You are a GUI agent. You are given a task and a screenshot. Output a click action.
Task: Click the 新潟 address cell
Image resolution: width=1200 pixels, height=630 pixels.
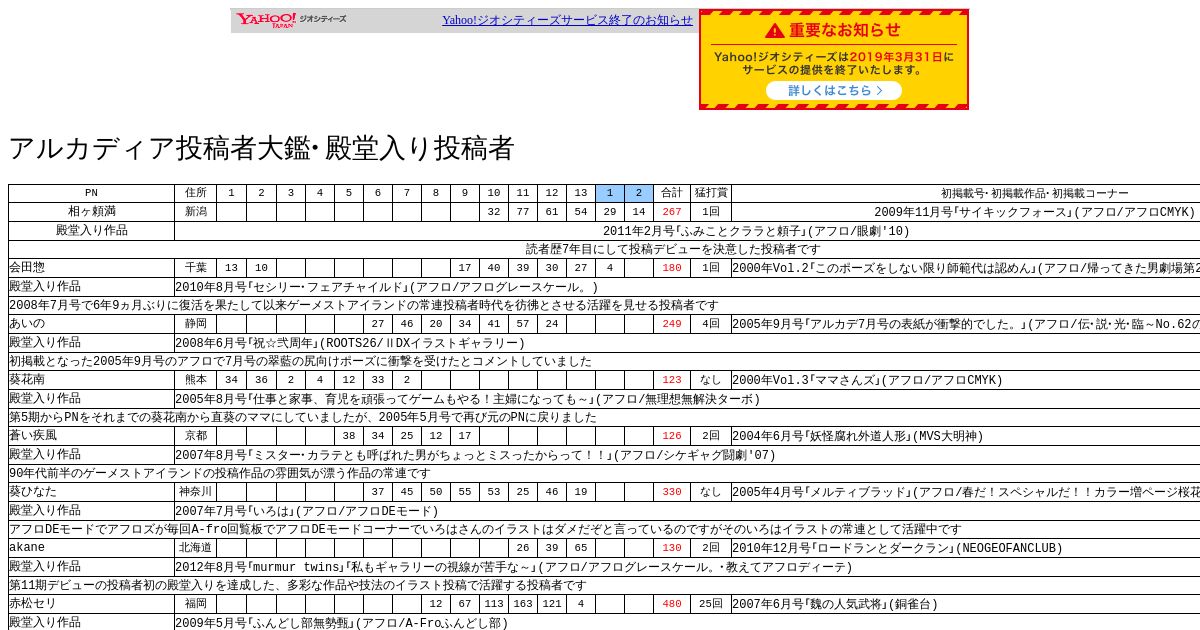pyautogui.click(x=195, y=212)
